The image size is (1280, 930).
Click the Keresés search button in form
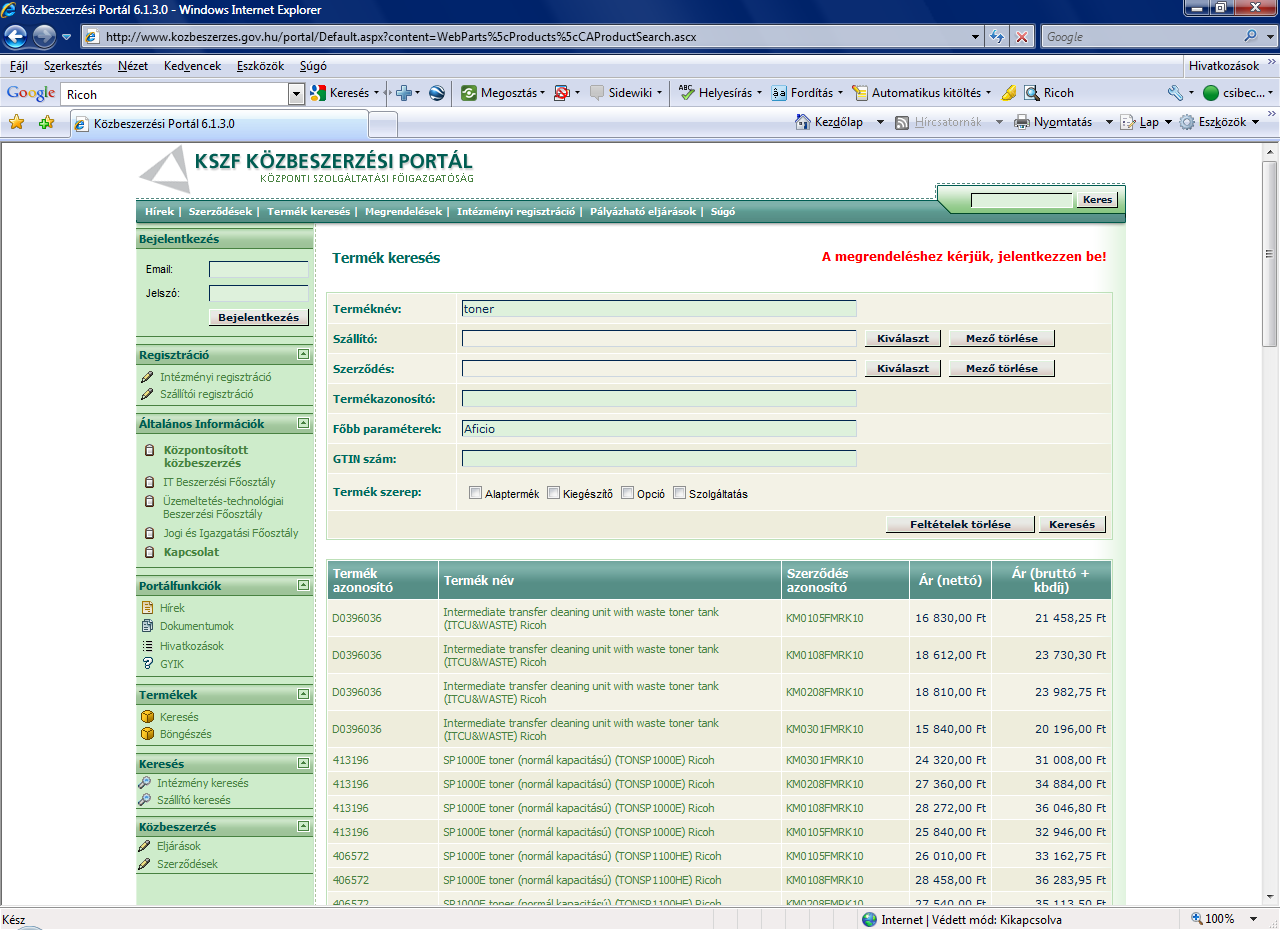[1072, 524]
